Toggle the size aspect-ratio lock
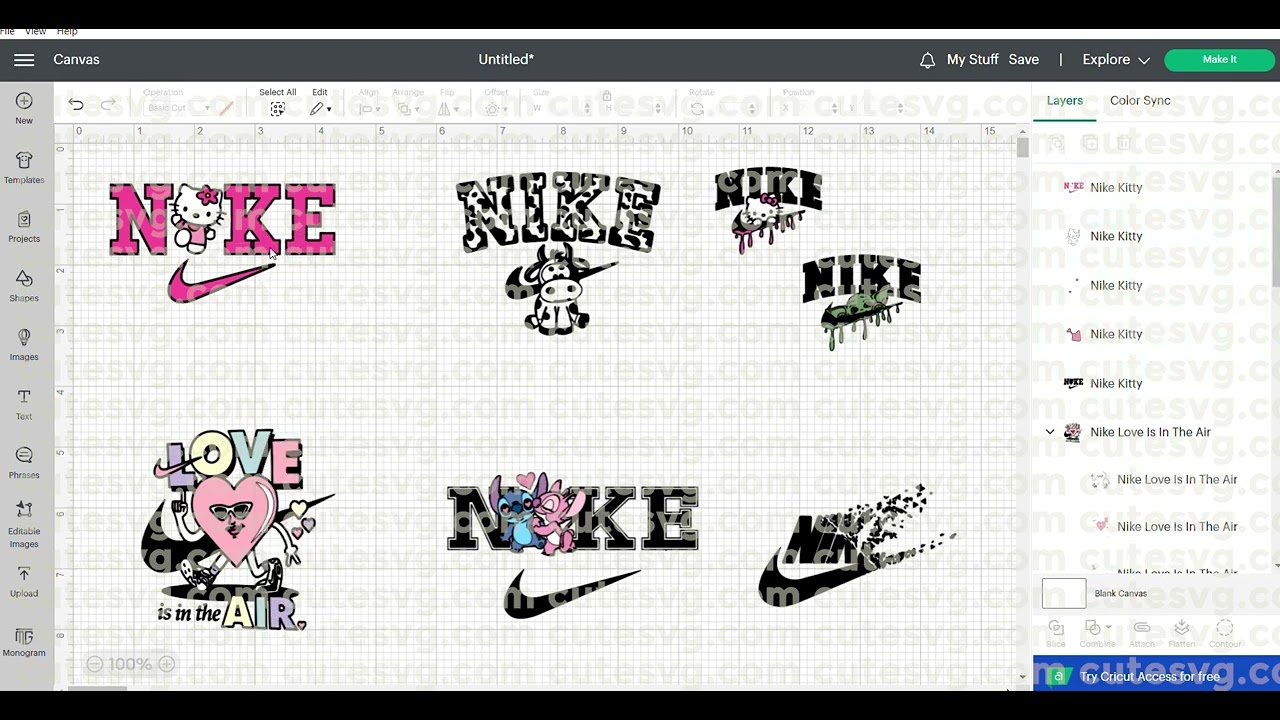1280x720 pixels. (606, 96)
